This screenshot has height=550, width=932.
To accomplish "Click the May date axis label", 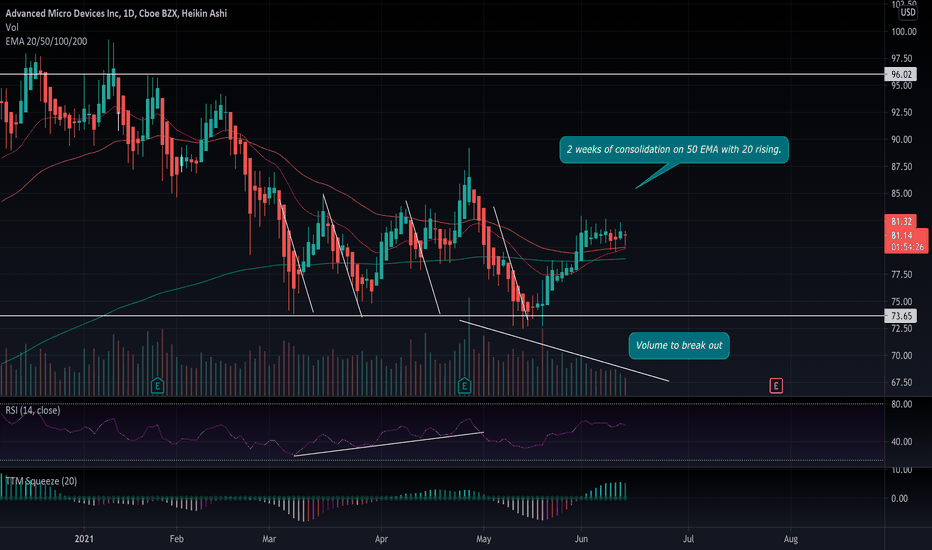I will 484,539.
